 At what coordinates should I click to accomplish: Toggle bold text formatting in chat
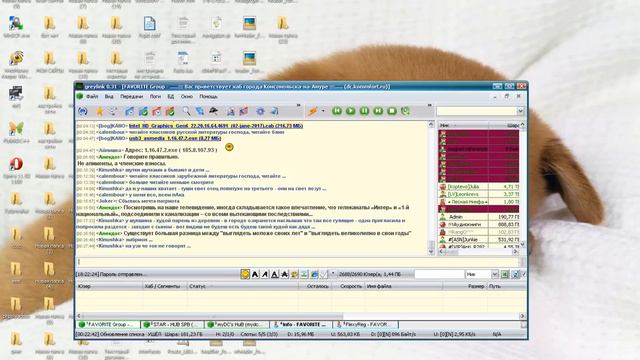pyautogui.click(x=255, y=274)
